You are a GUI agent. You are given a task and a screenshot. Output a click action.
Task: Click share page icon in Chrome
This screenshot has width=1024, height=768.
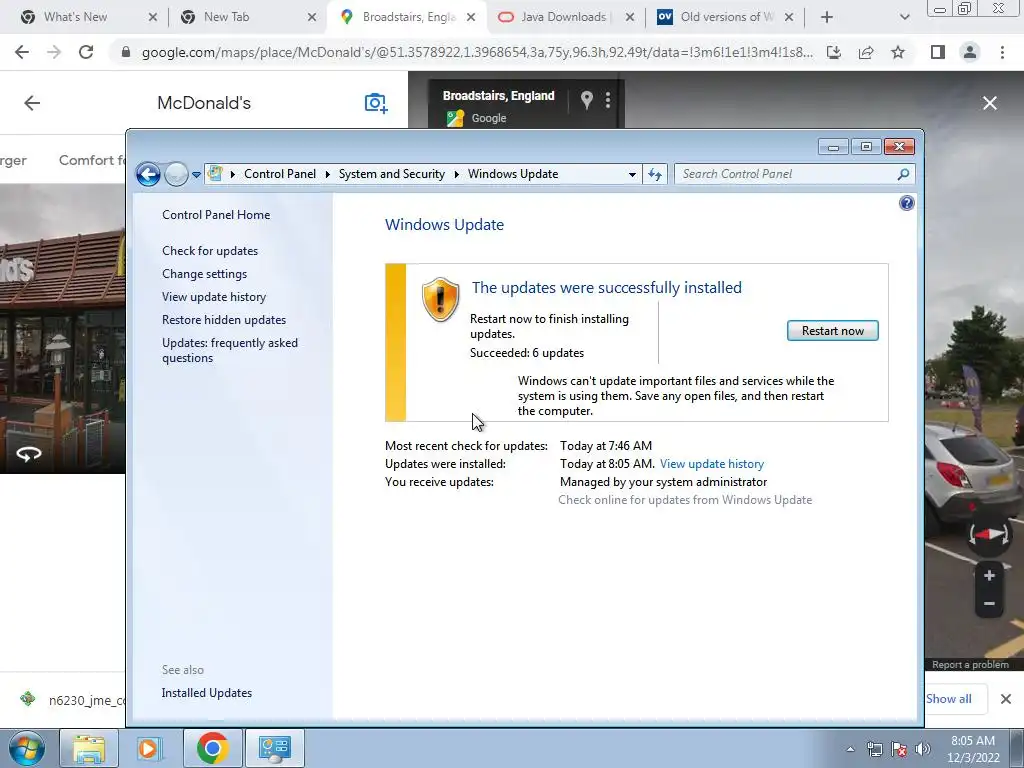click(866, 52)
